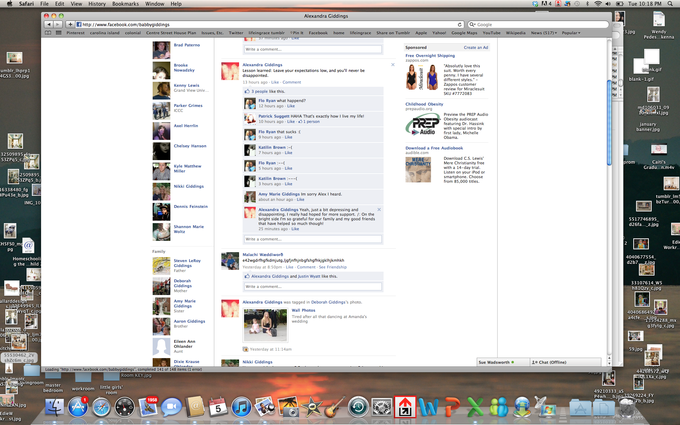Open Time Machine in dock
Screen dimensions: 680x425
pyautogui.click(x=358, y=407)
